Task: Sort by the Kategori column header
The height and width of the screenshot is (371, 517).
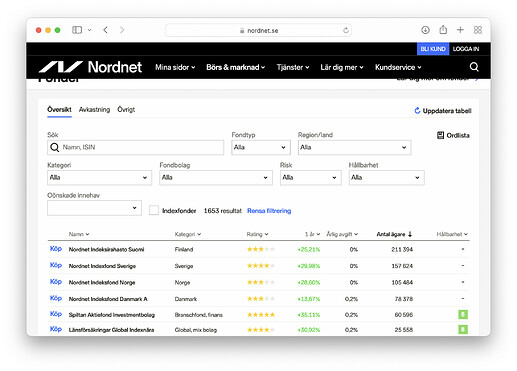Action: coord(188,234)
